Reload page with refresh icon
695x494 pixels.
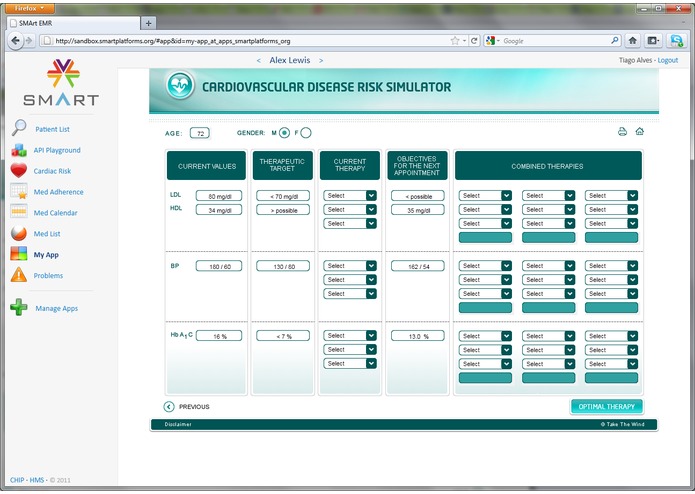(474, 41)
